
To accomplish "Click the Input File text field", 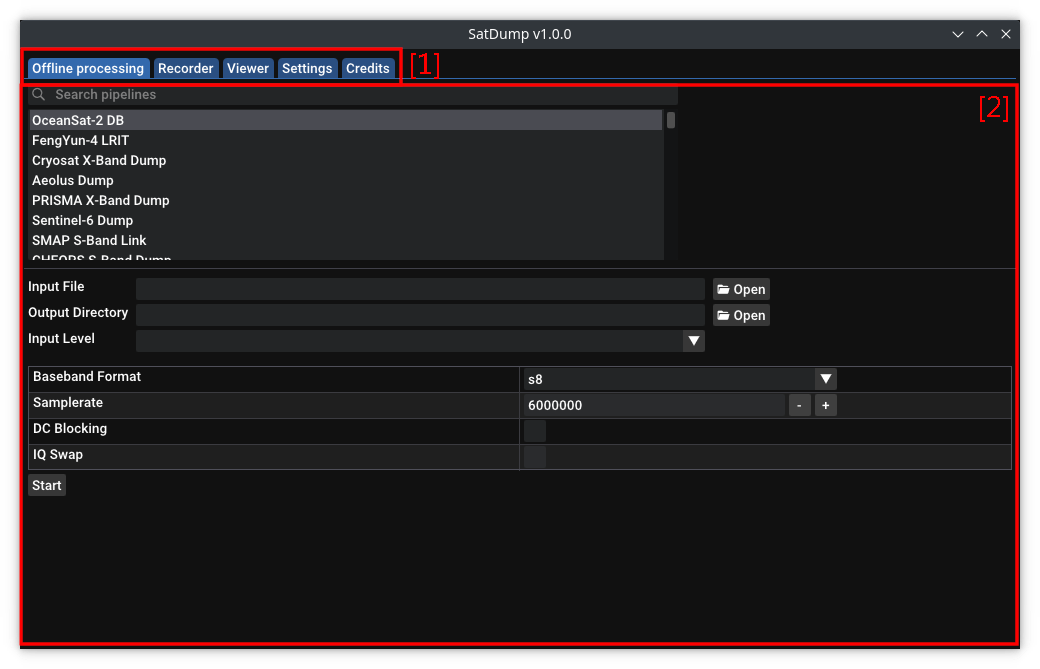I will 420,289.
